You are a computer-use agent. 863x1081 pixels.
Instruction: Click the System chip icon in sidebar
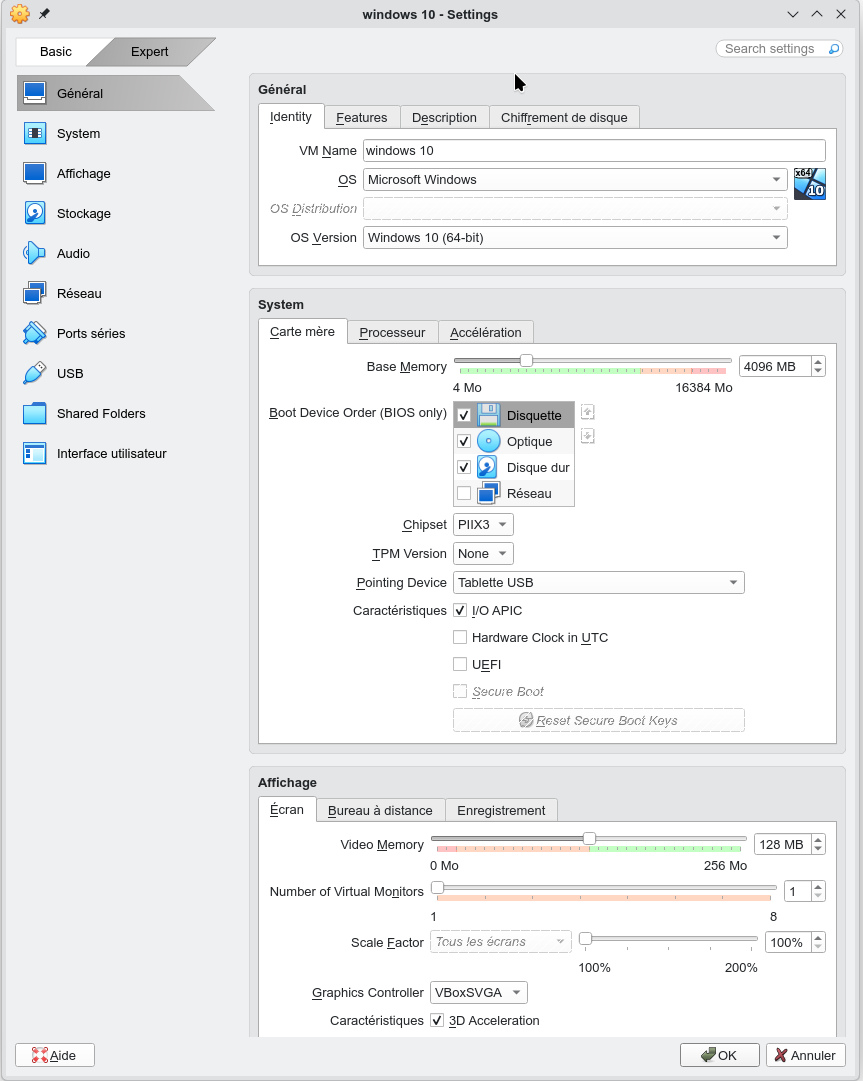coord(35,133)
